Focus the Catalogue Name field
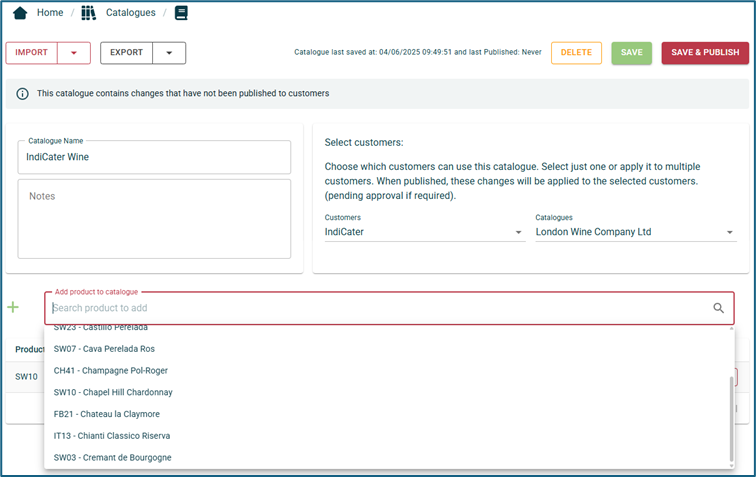 pyautogui.click(x=154, y=157)
